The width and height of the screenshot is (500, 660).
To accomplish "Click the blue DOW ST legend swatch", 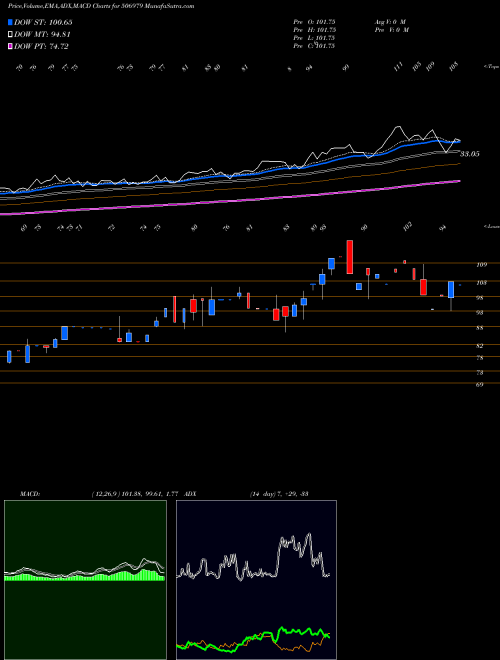I will (x=10, y=22).
